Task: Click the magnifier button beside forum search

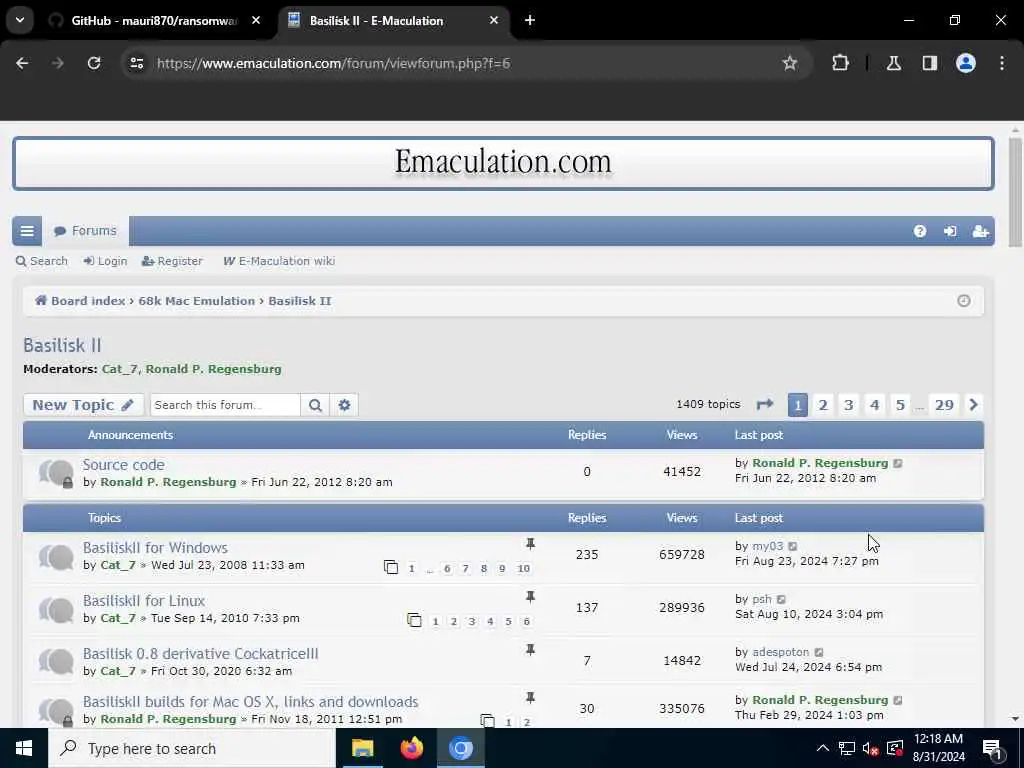Action: 315,405
